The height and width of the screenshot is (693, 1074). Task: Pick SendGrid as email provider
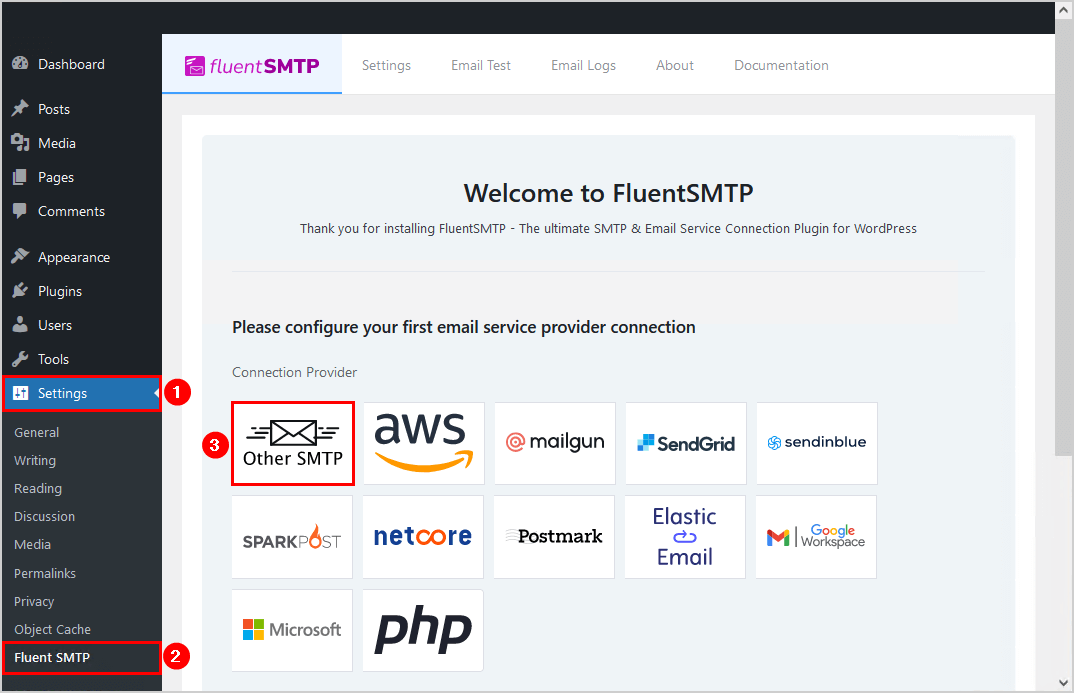[686, 444]
